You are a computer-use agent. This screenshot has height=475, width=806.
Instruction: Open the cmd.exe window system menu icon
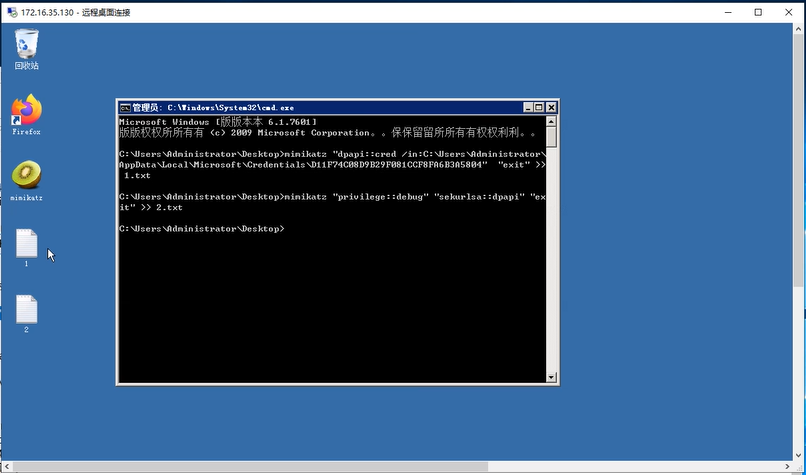pyautogui.click(x=125, y=107)
